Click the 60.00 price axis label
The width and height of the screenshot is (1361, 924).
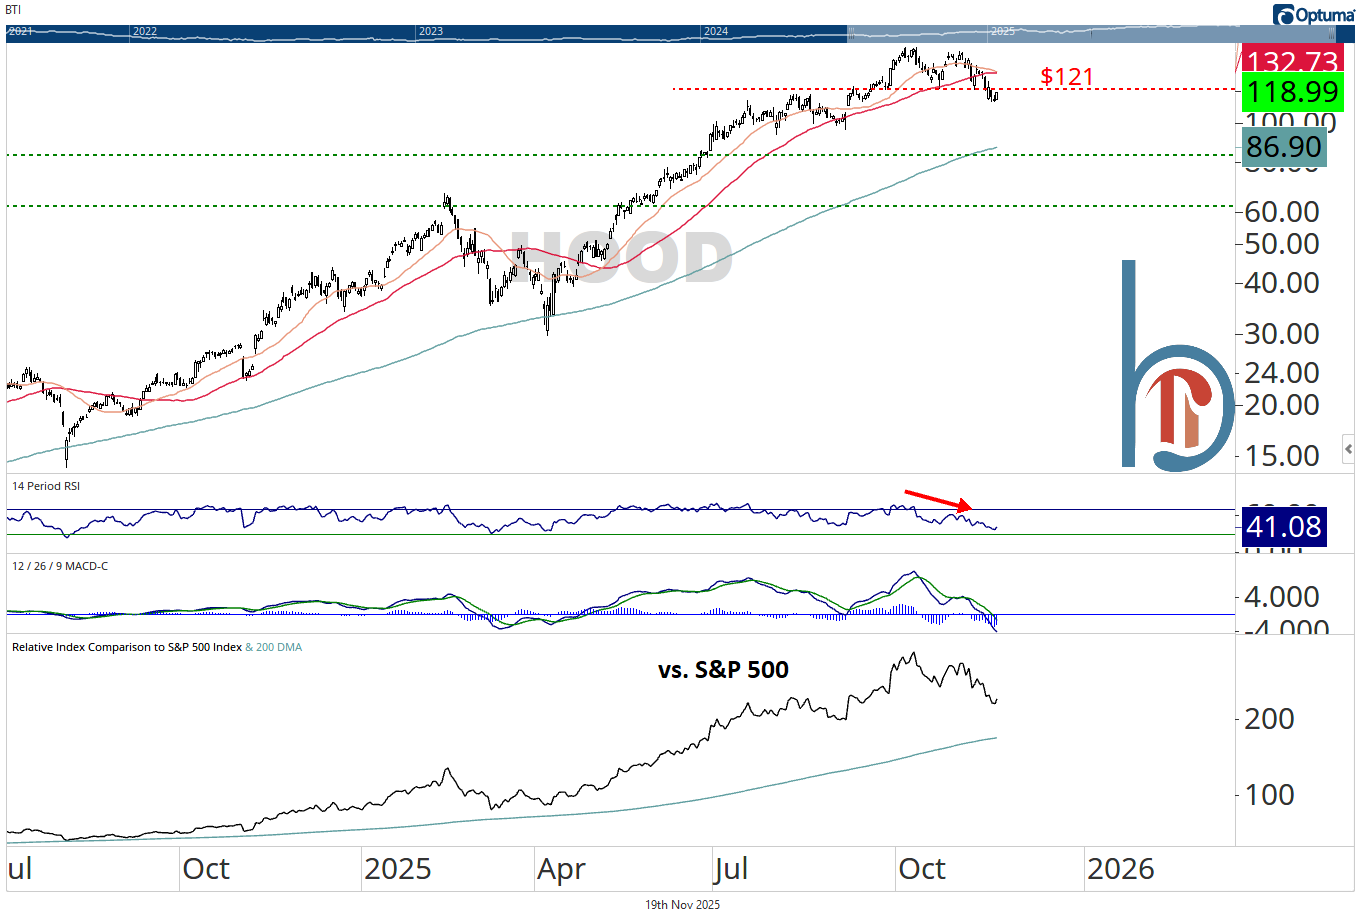click(1282, 212)
